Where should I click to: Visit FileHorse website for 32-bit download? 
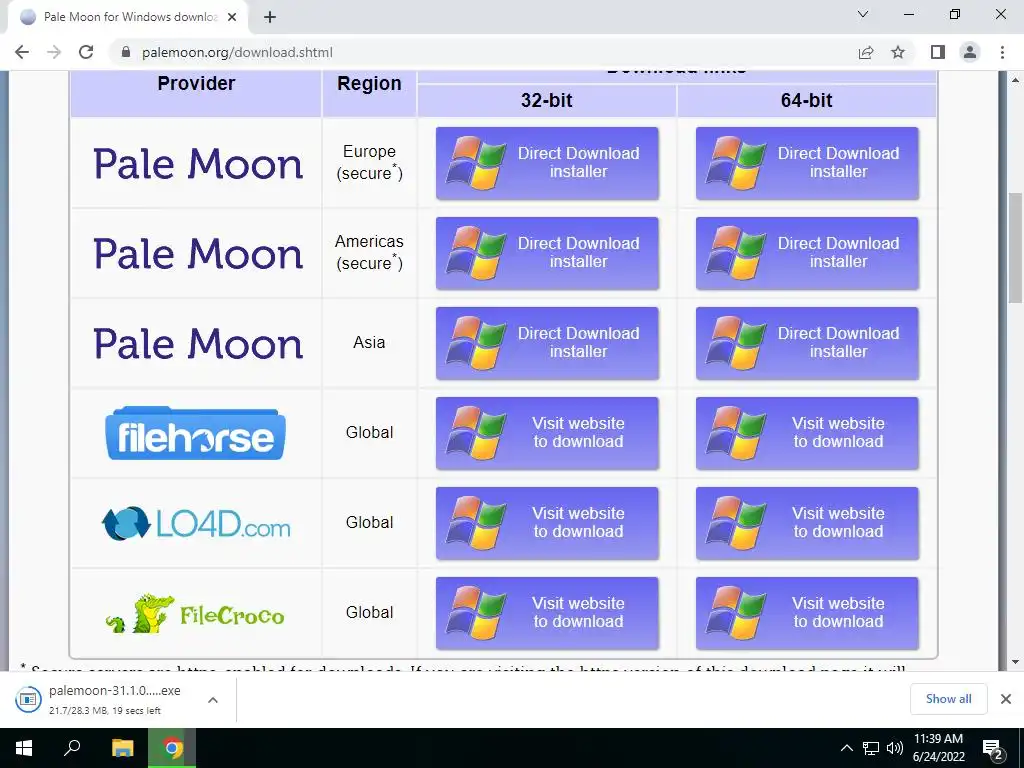(x=547, y=433)
